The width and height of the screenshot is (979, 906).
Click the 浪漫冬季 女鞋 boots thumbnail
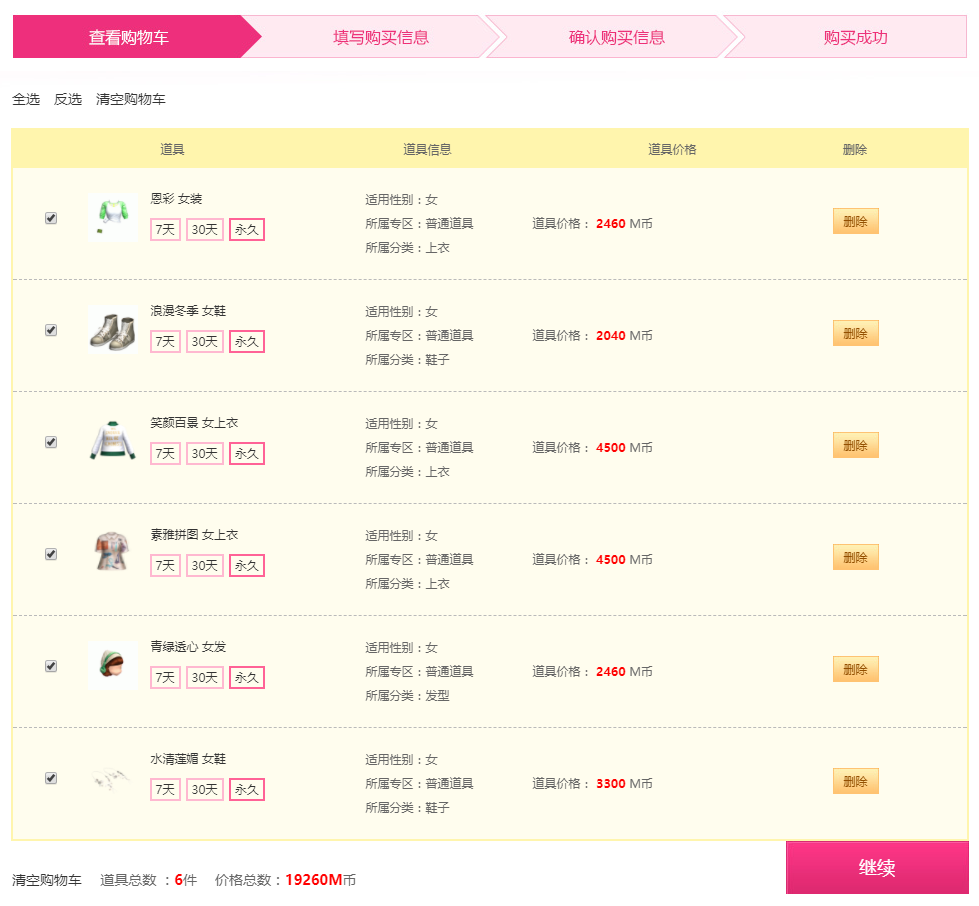(x=112, y=330)
